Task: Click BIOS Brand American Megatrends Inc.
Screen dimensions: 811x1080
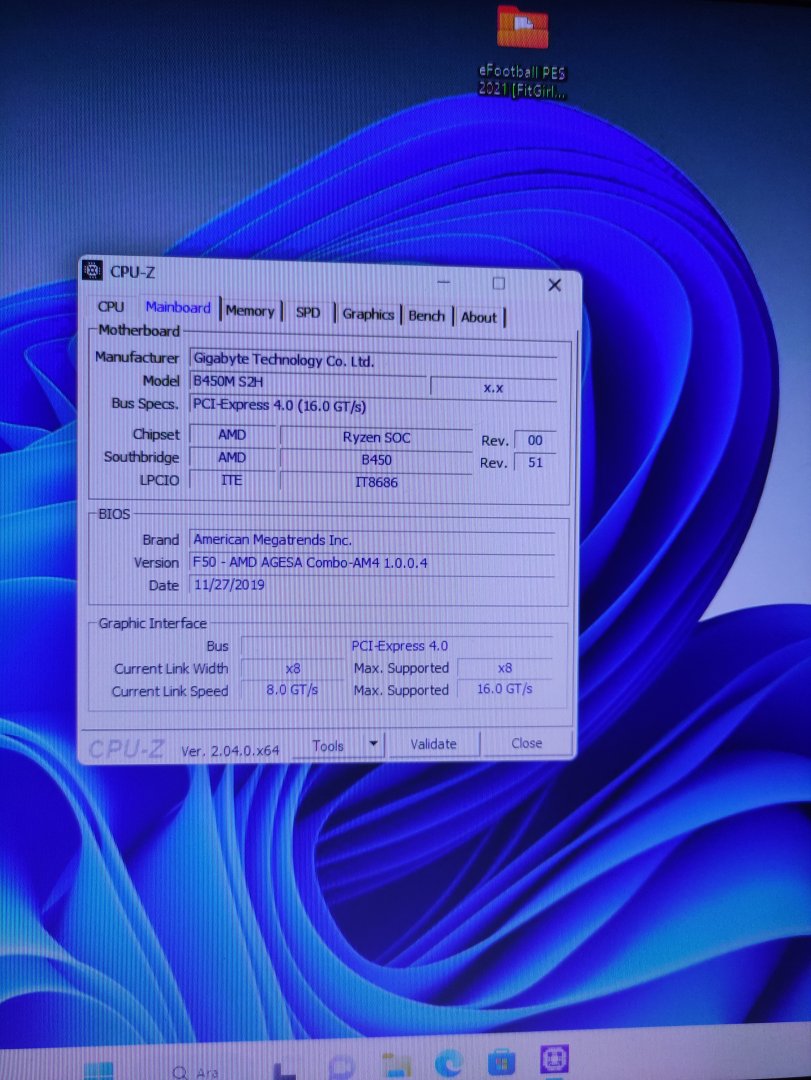Action: 372,540
